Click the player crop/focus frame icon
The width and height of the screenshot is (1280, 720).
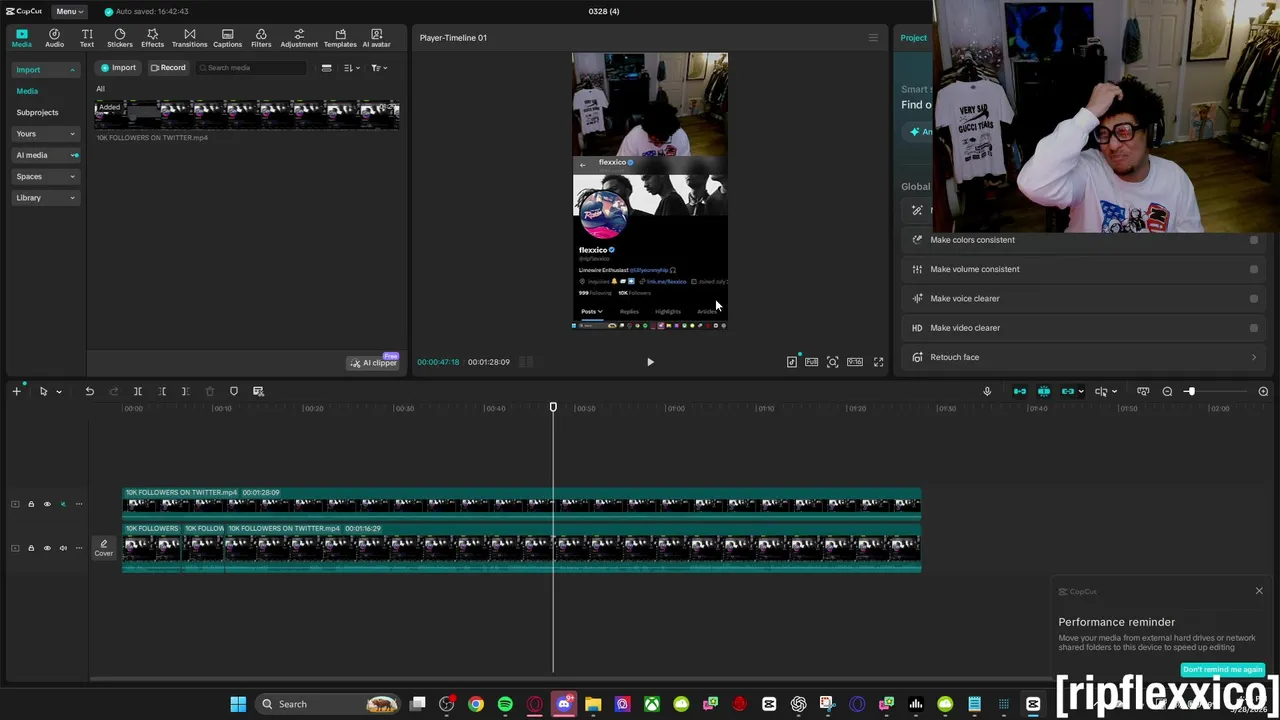pos(832,362)
